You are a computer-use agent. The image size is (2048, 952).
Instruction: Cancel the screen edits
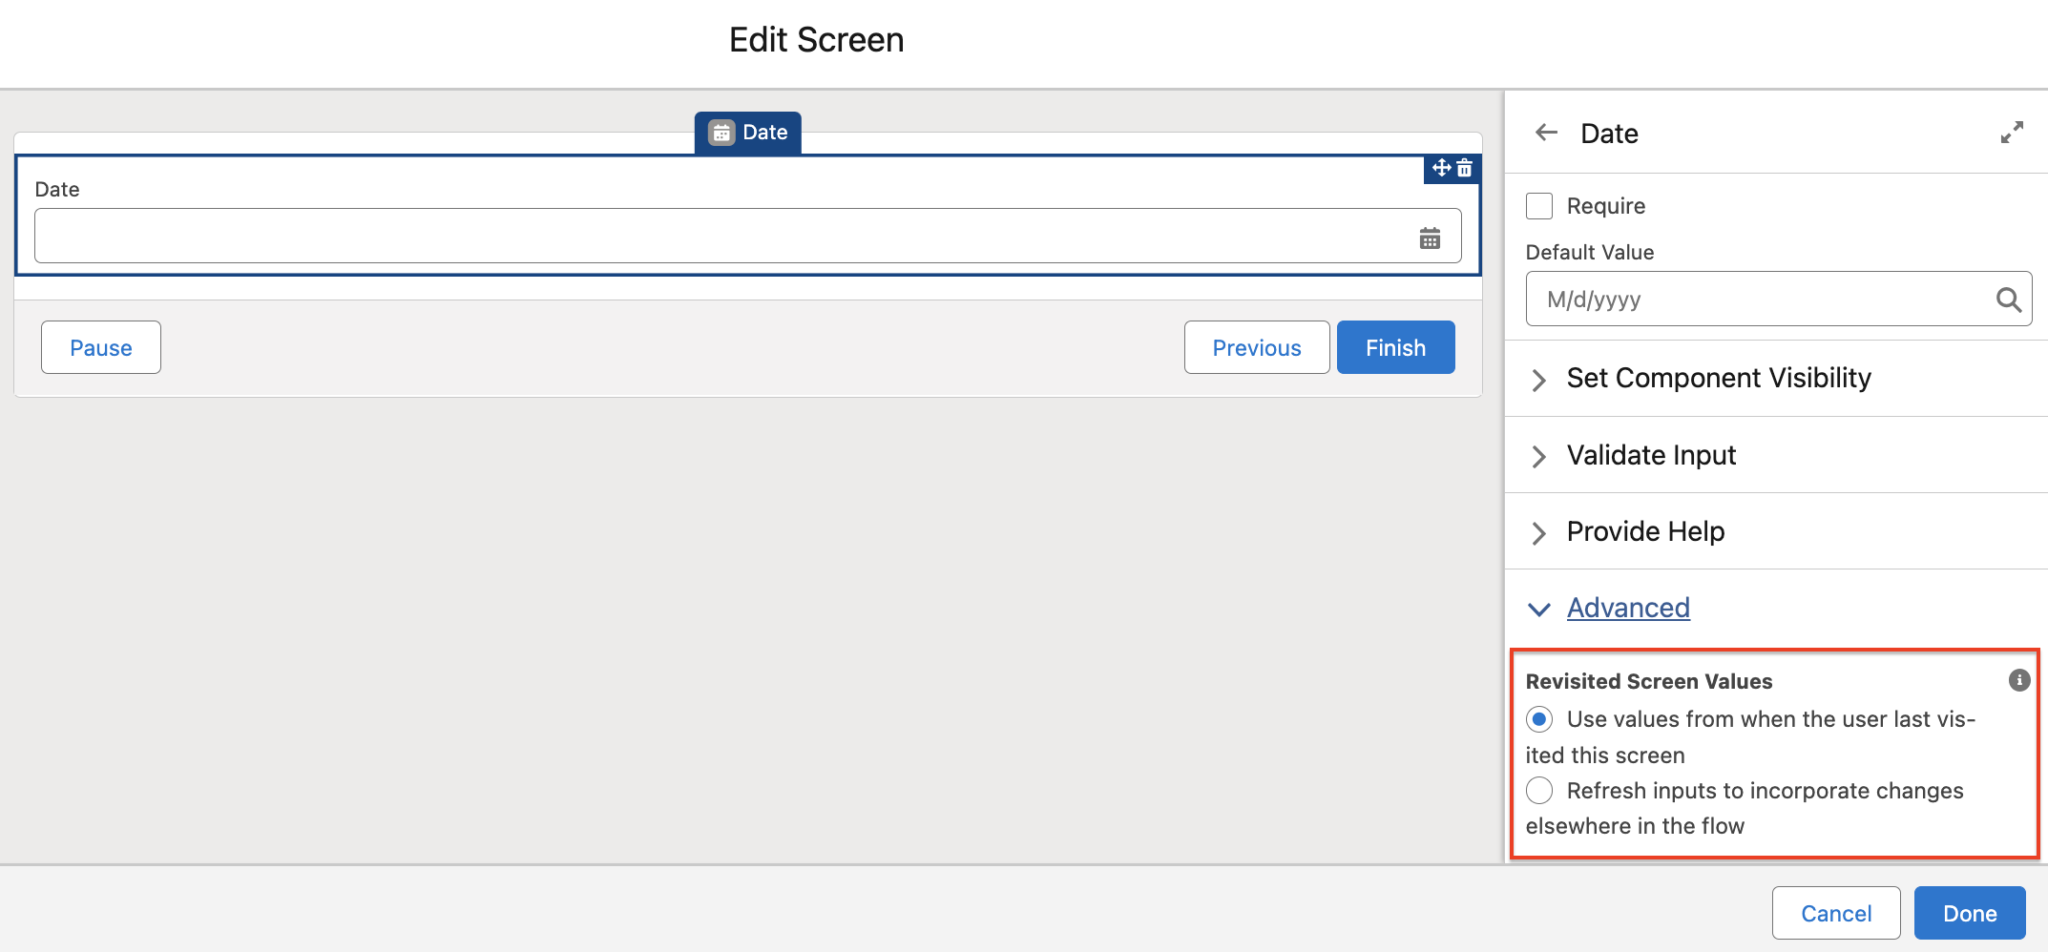pyautogui.click(x=1836, y=913)
